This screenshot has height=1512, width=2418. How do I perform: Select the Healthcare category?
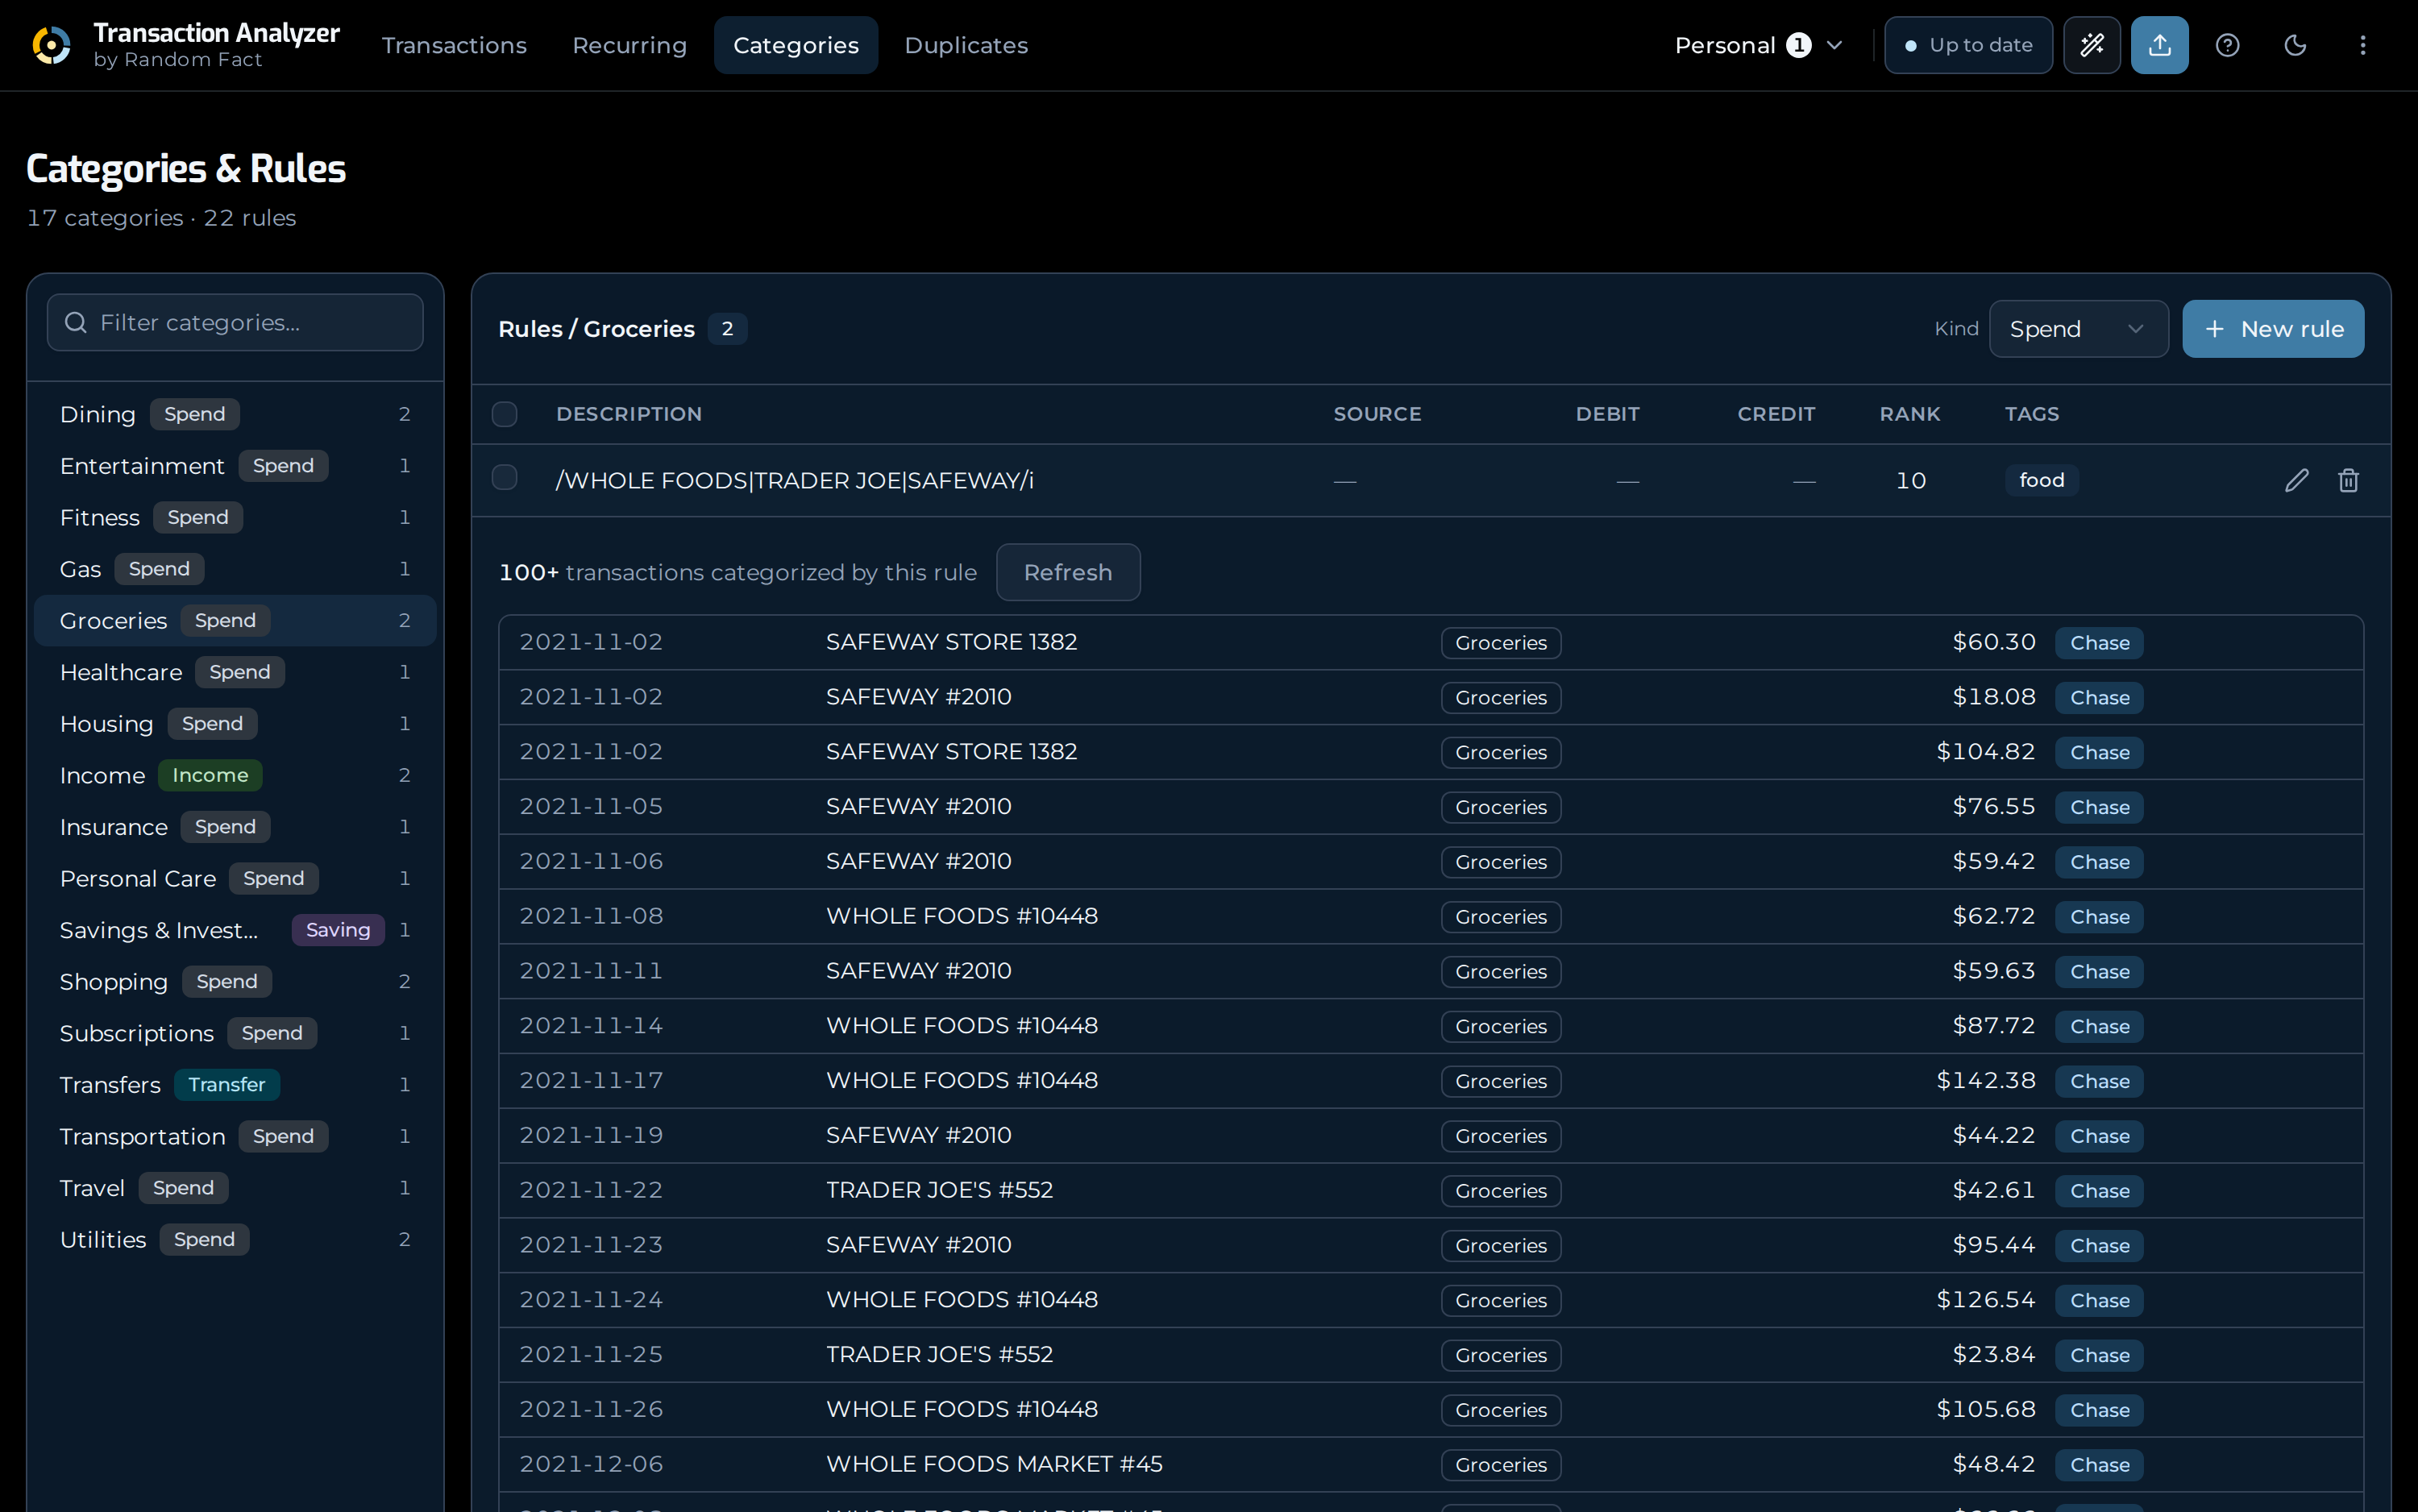click(x=235, y=672)
